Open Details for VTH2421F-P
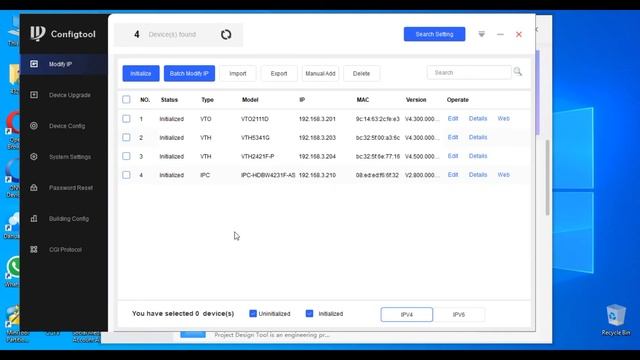The width and height of the screenshot is (640, 360). pyautogui.click(x=478, y=156)
